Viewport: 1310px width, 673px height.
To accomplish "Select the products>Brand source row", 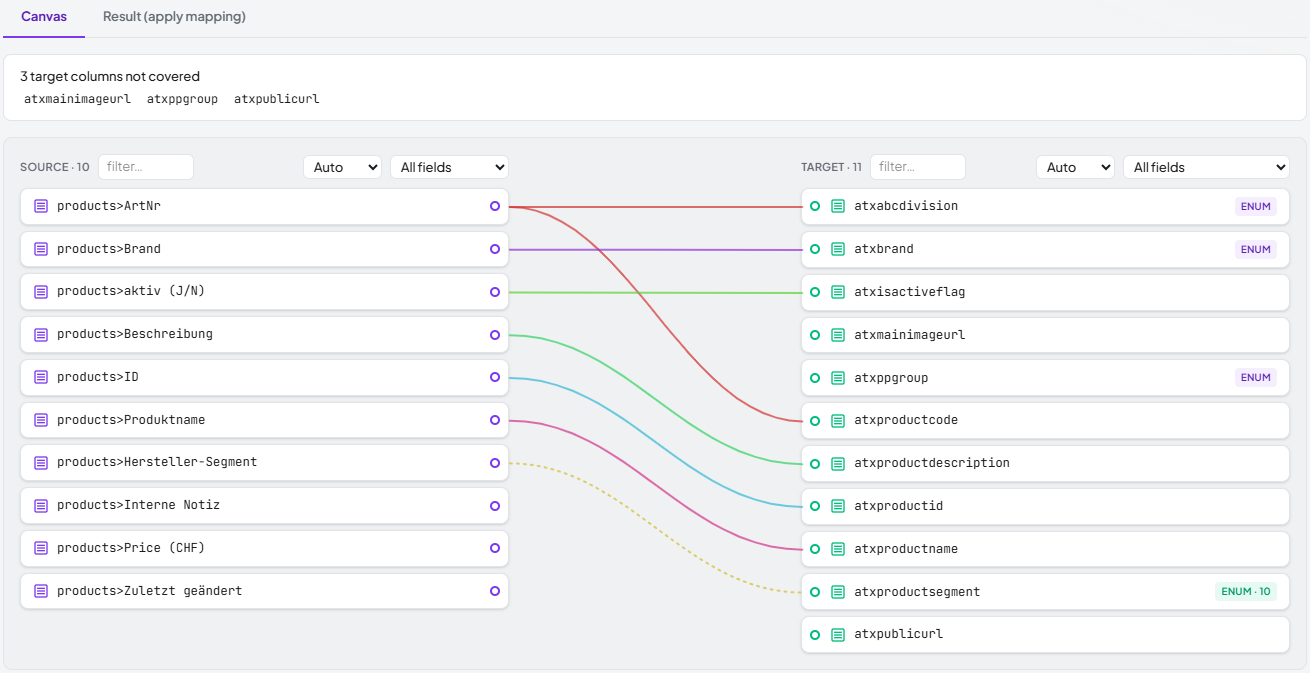I will pos(264,249).
